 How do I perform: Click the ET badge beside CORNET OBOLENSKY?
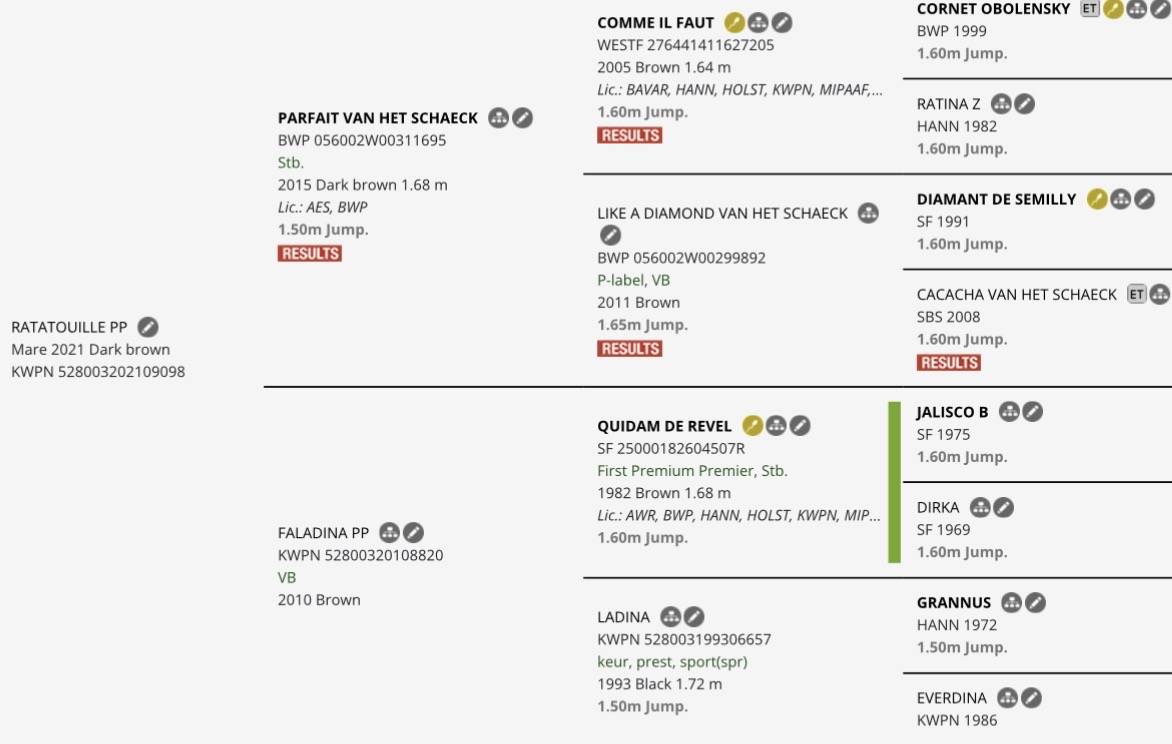click(x=1089, y=9)
